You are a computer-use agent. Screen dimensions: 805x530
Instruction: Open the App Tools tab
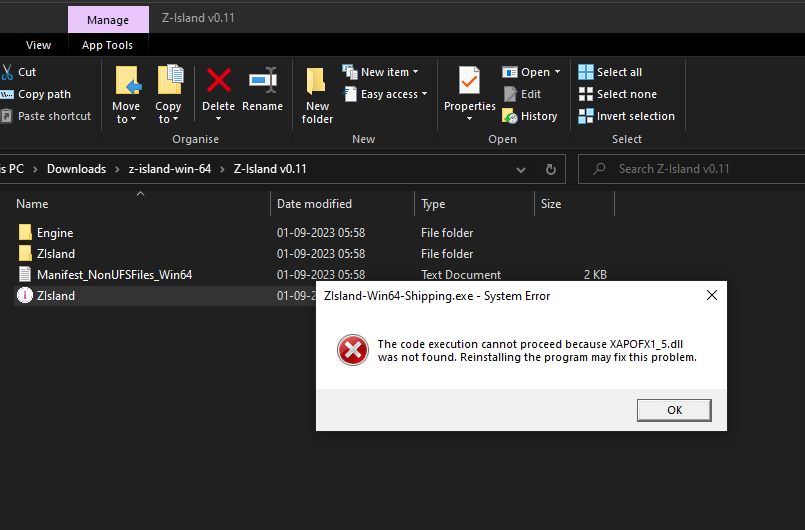click(107, 45)
